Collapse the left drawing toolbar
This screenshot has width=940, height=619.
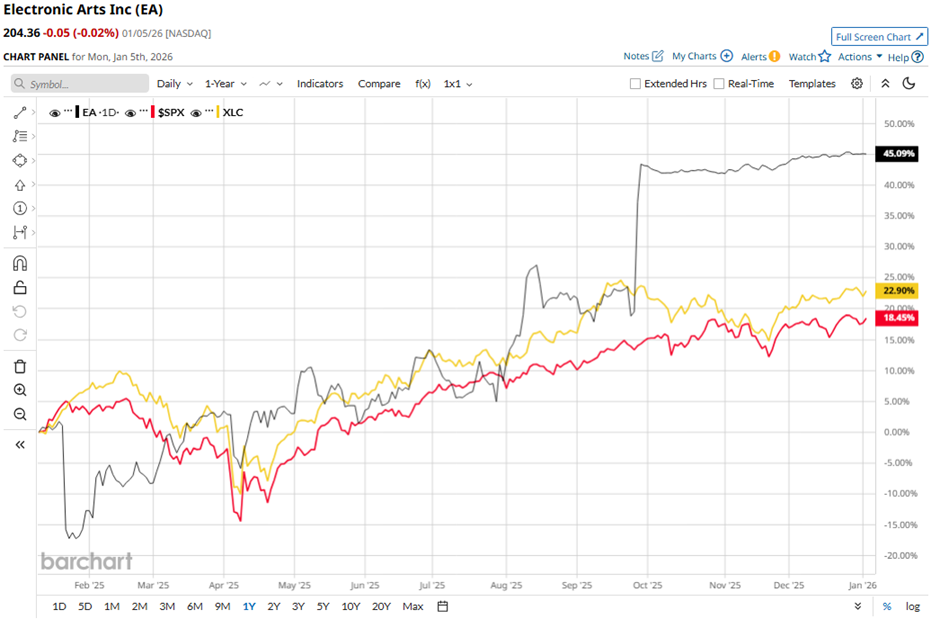pos(20,445)
